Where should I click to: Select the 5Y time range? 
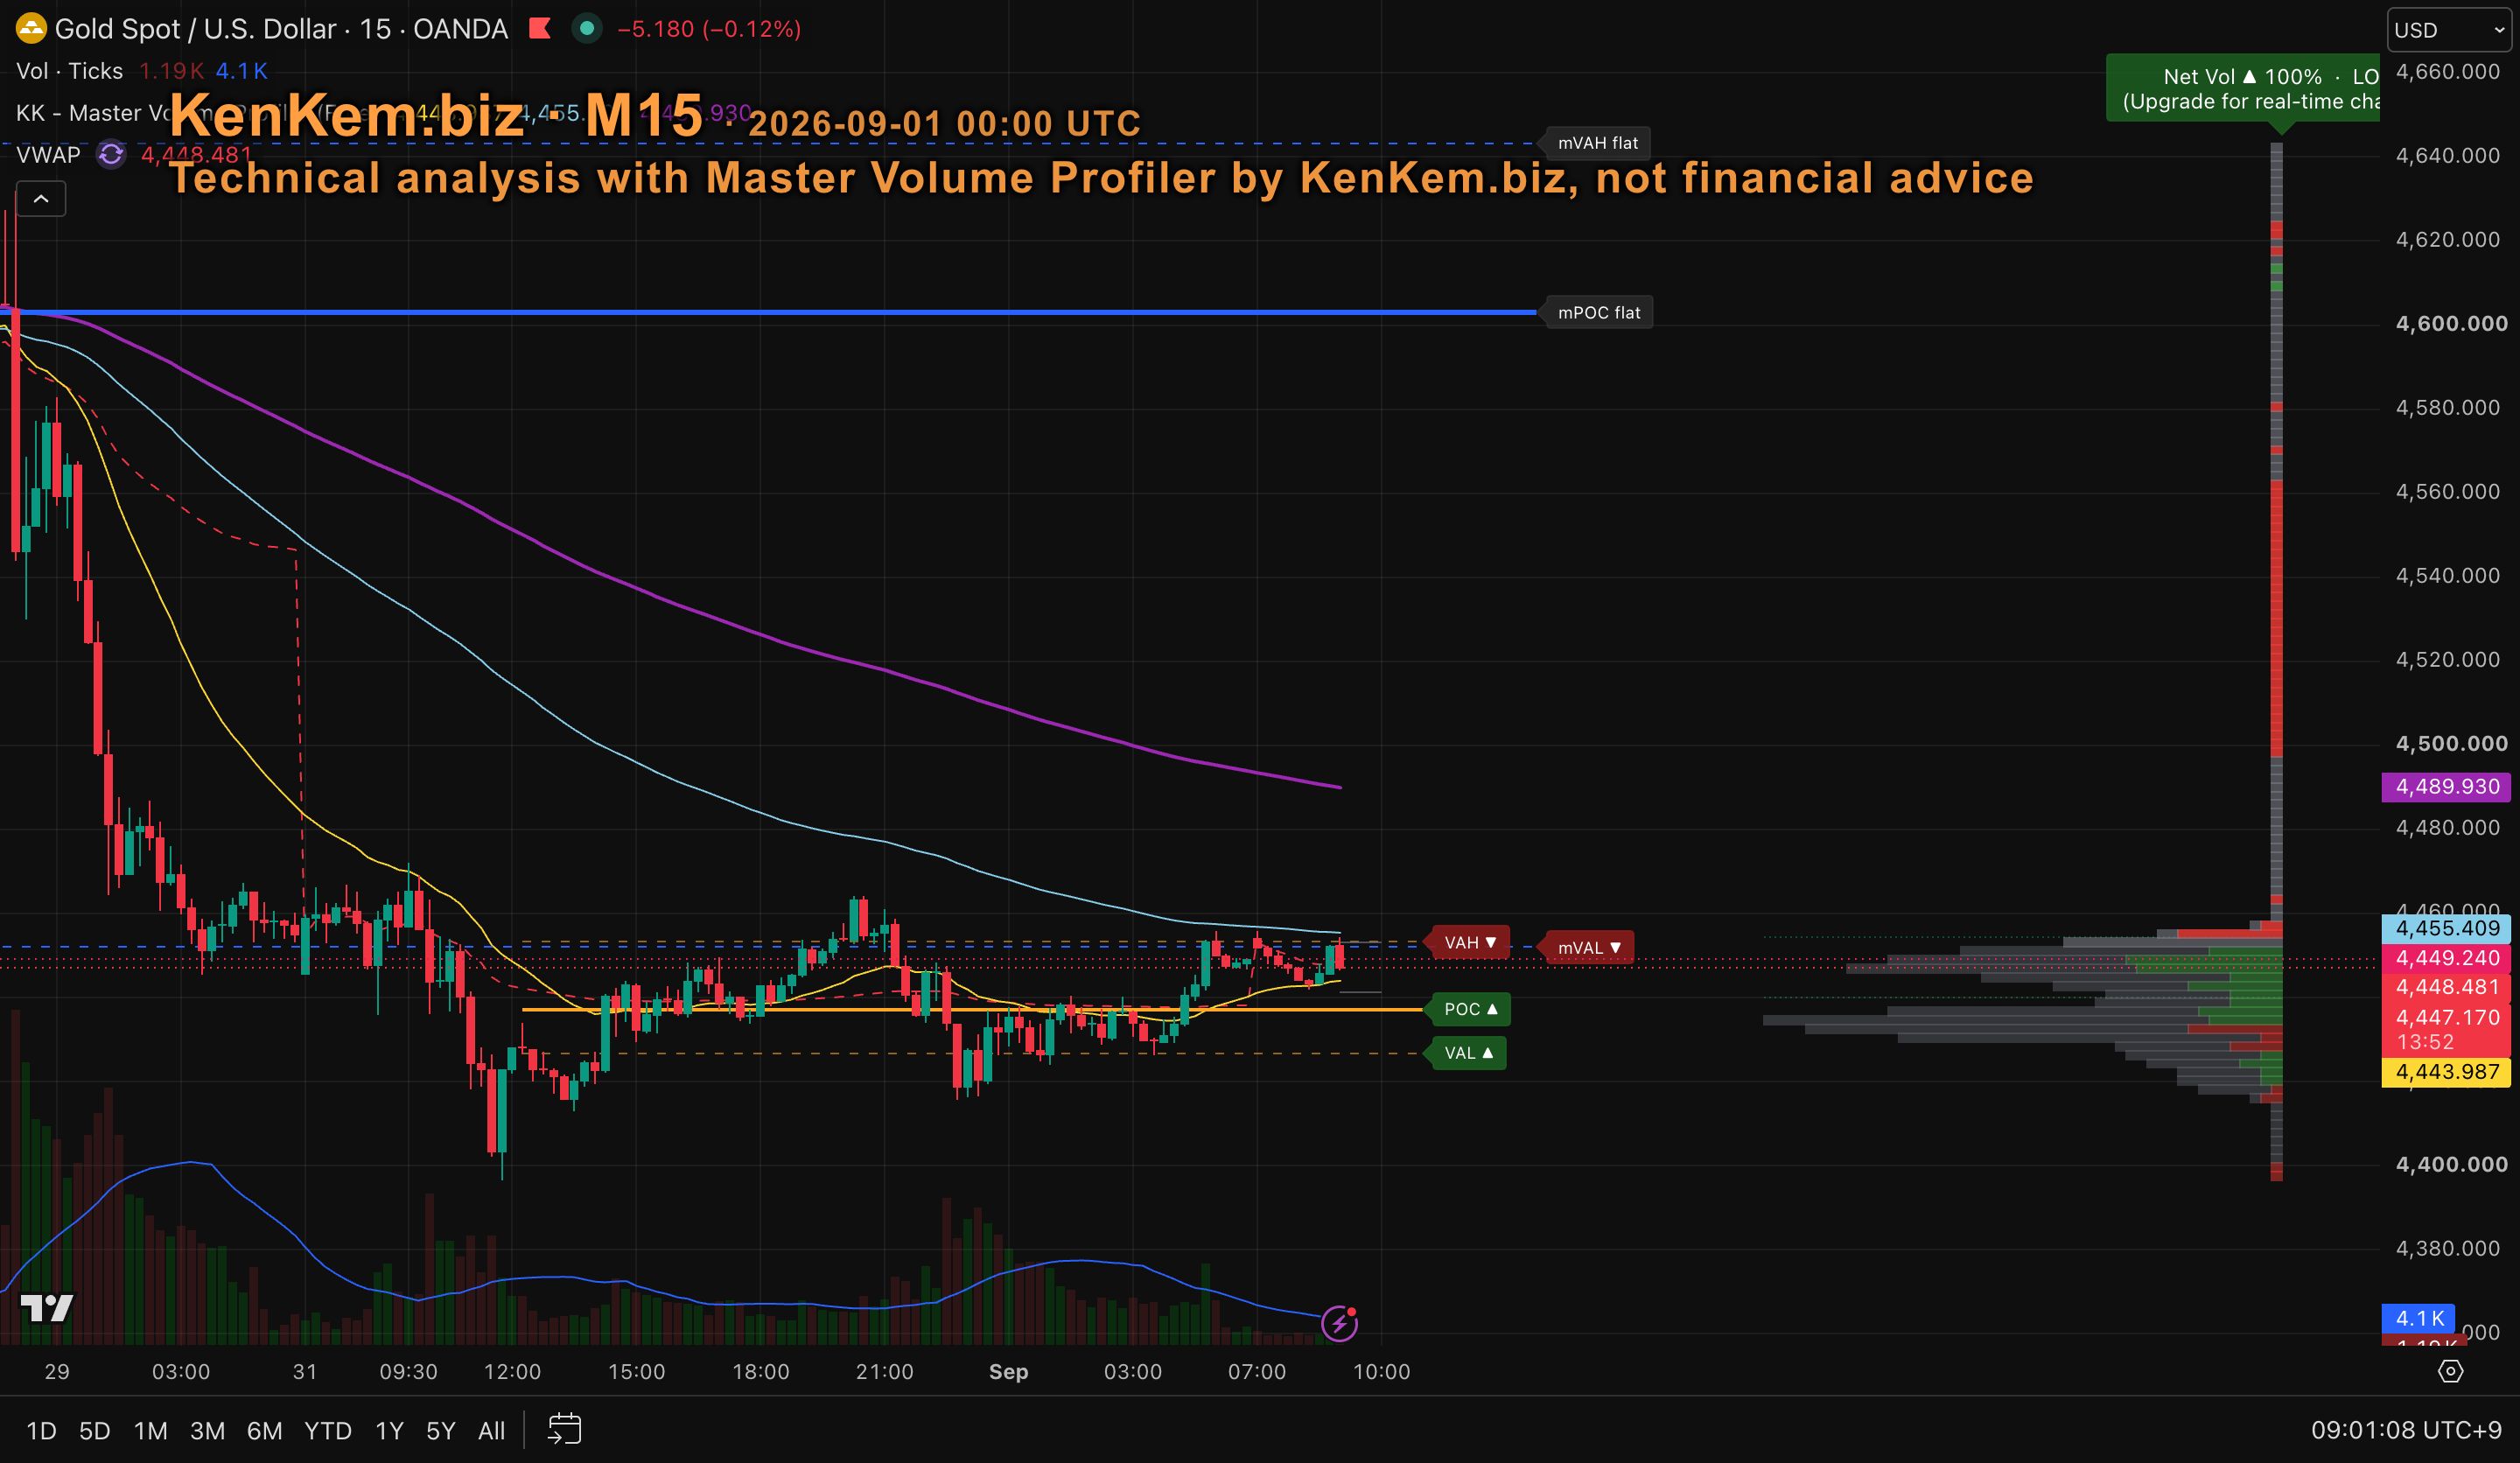click(441, 1431)
